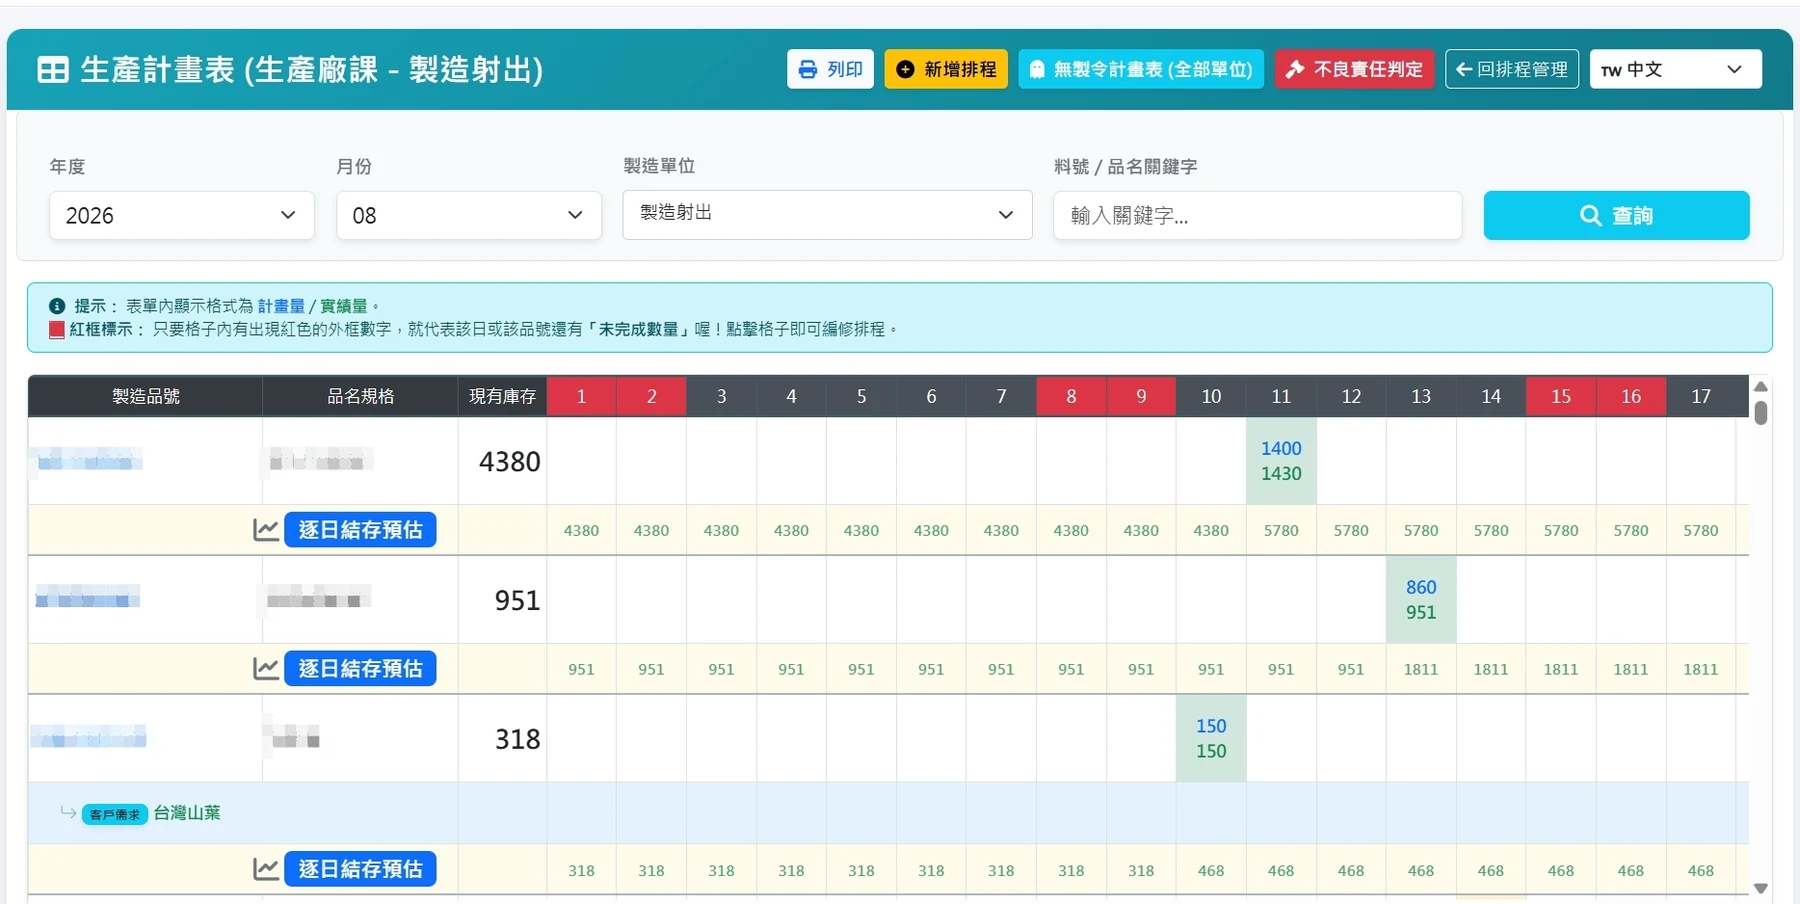The width and height of the screenshot is (1800, 904).
Task: Open 逐日結存預估 for the 951 stock item
Action: 360,669
